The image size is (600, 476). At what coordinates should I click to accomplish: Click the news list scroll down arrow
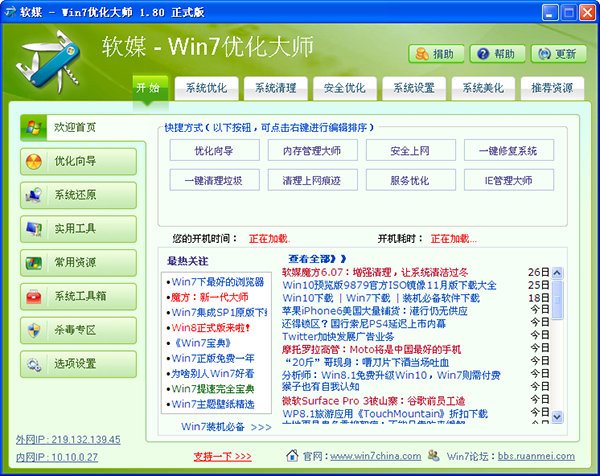[557, 416]
